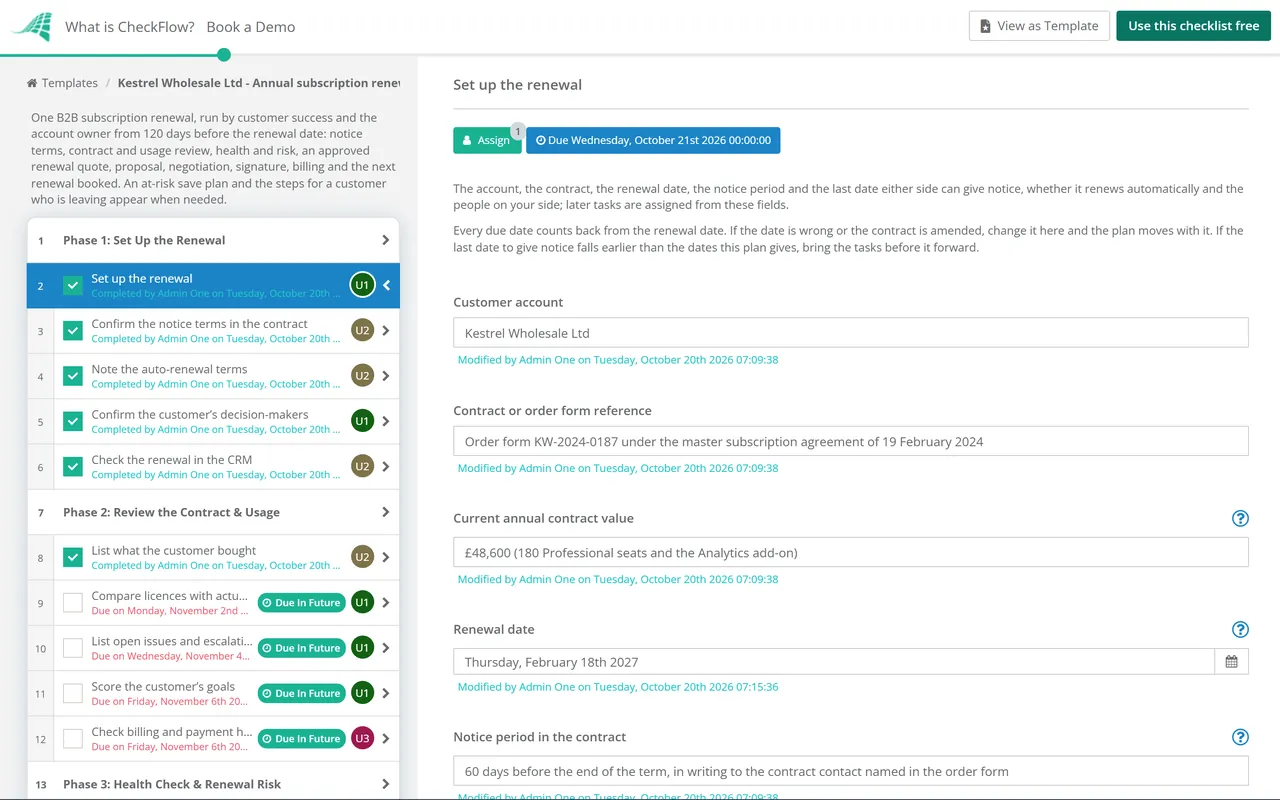
Task: Click U1 avatar on Score the customer's goals
Action: 362,693
